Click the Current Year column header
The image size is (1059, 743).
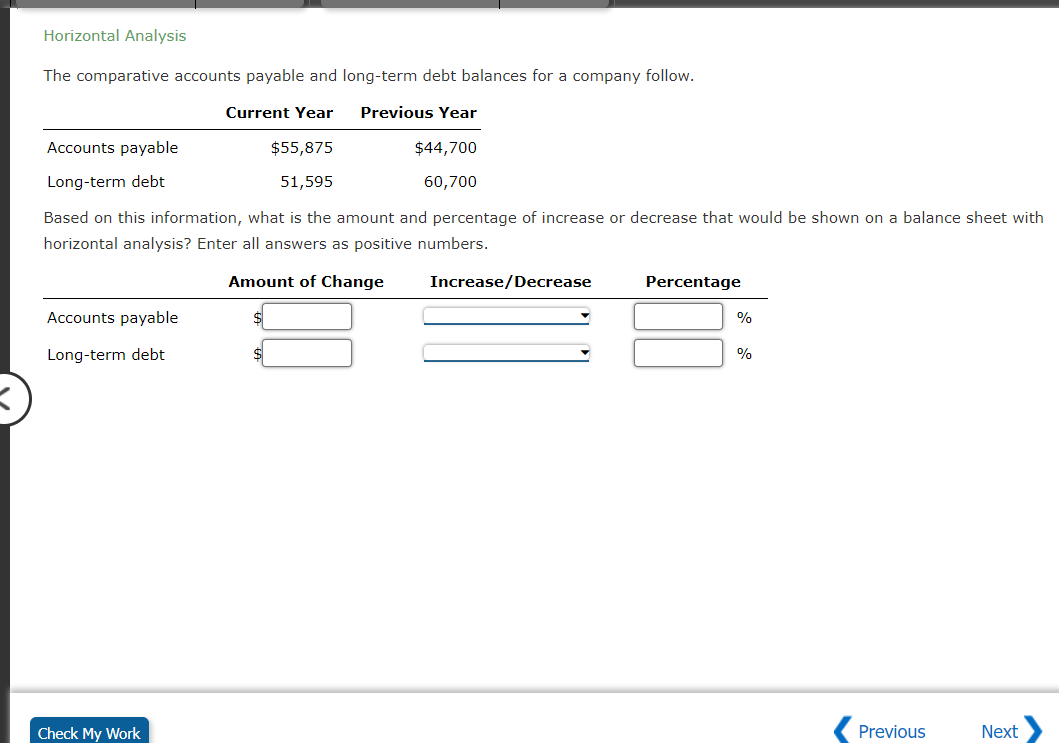point(279,112)
